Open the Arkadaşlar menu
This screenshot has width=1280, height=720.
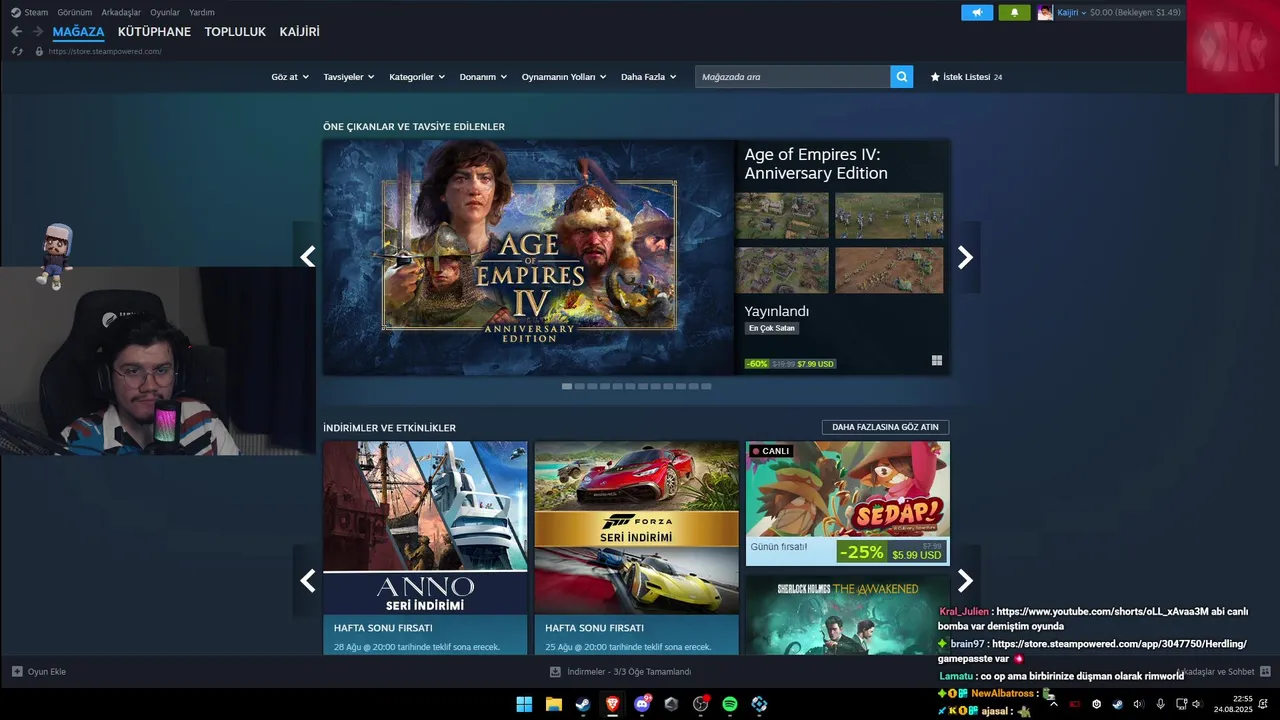[121, 13]
